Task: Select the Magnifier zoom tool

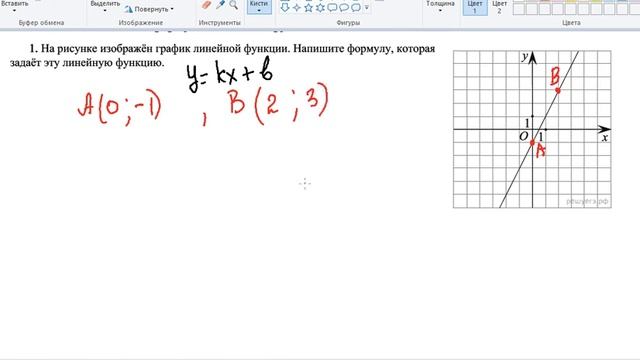Action: point(233,5)
